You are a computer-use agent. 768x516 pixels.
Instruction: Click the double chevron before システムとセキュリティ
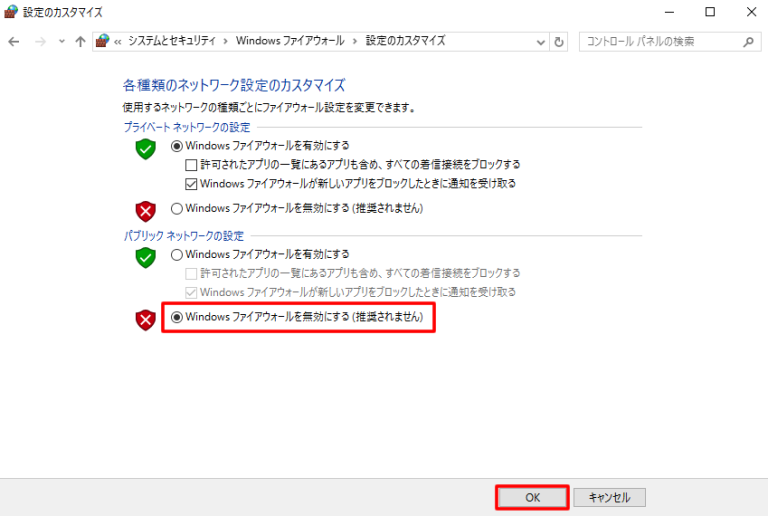coord(118,42)
